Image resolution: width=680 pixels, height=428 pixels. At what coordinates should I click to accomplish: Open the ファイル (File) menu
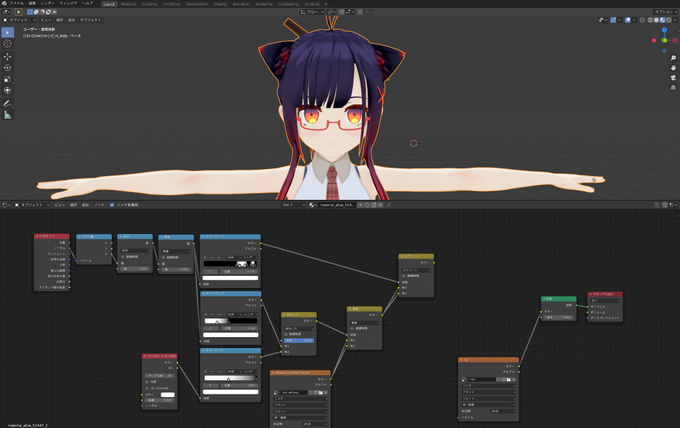click(x=16, y=3)
